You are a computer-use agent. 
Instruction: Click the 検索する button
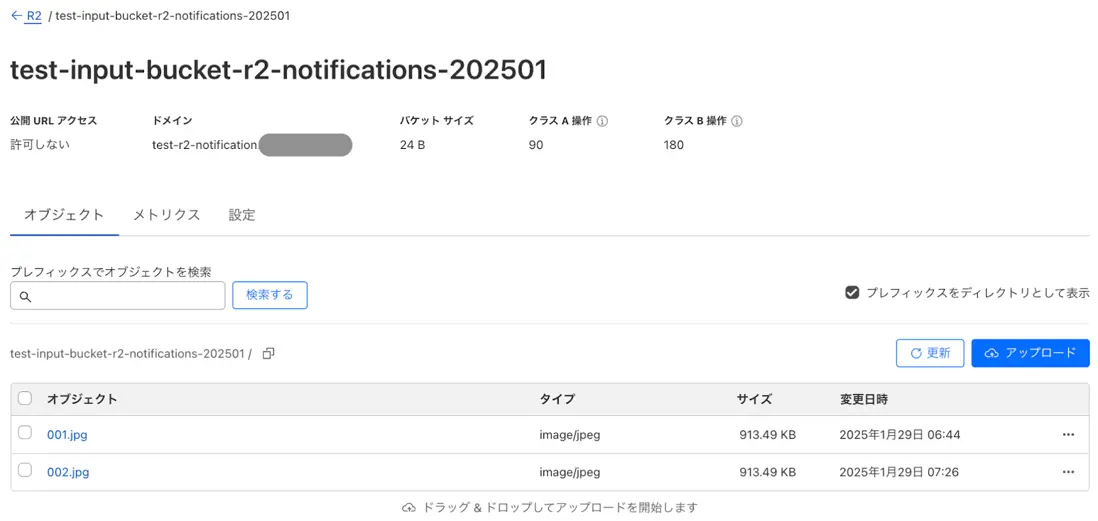[270, 296]
